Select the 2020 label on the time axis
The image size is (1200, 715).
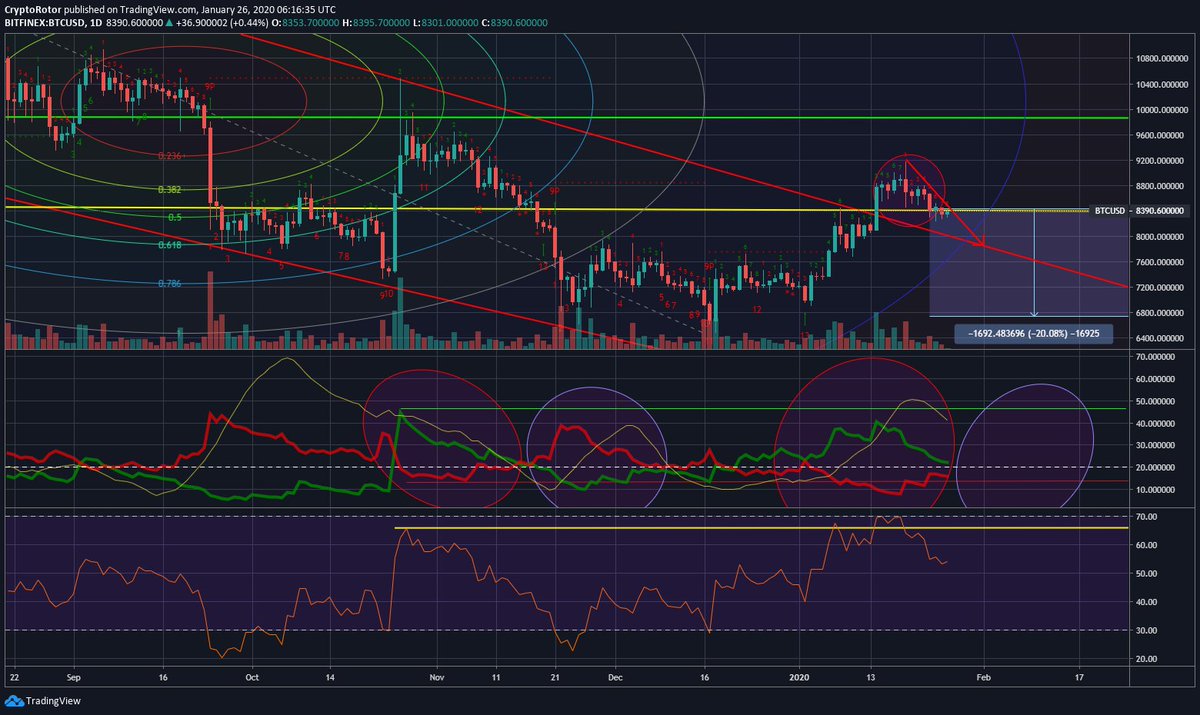tap(800, 678)
